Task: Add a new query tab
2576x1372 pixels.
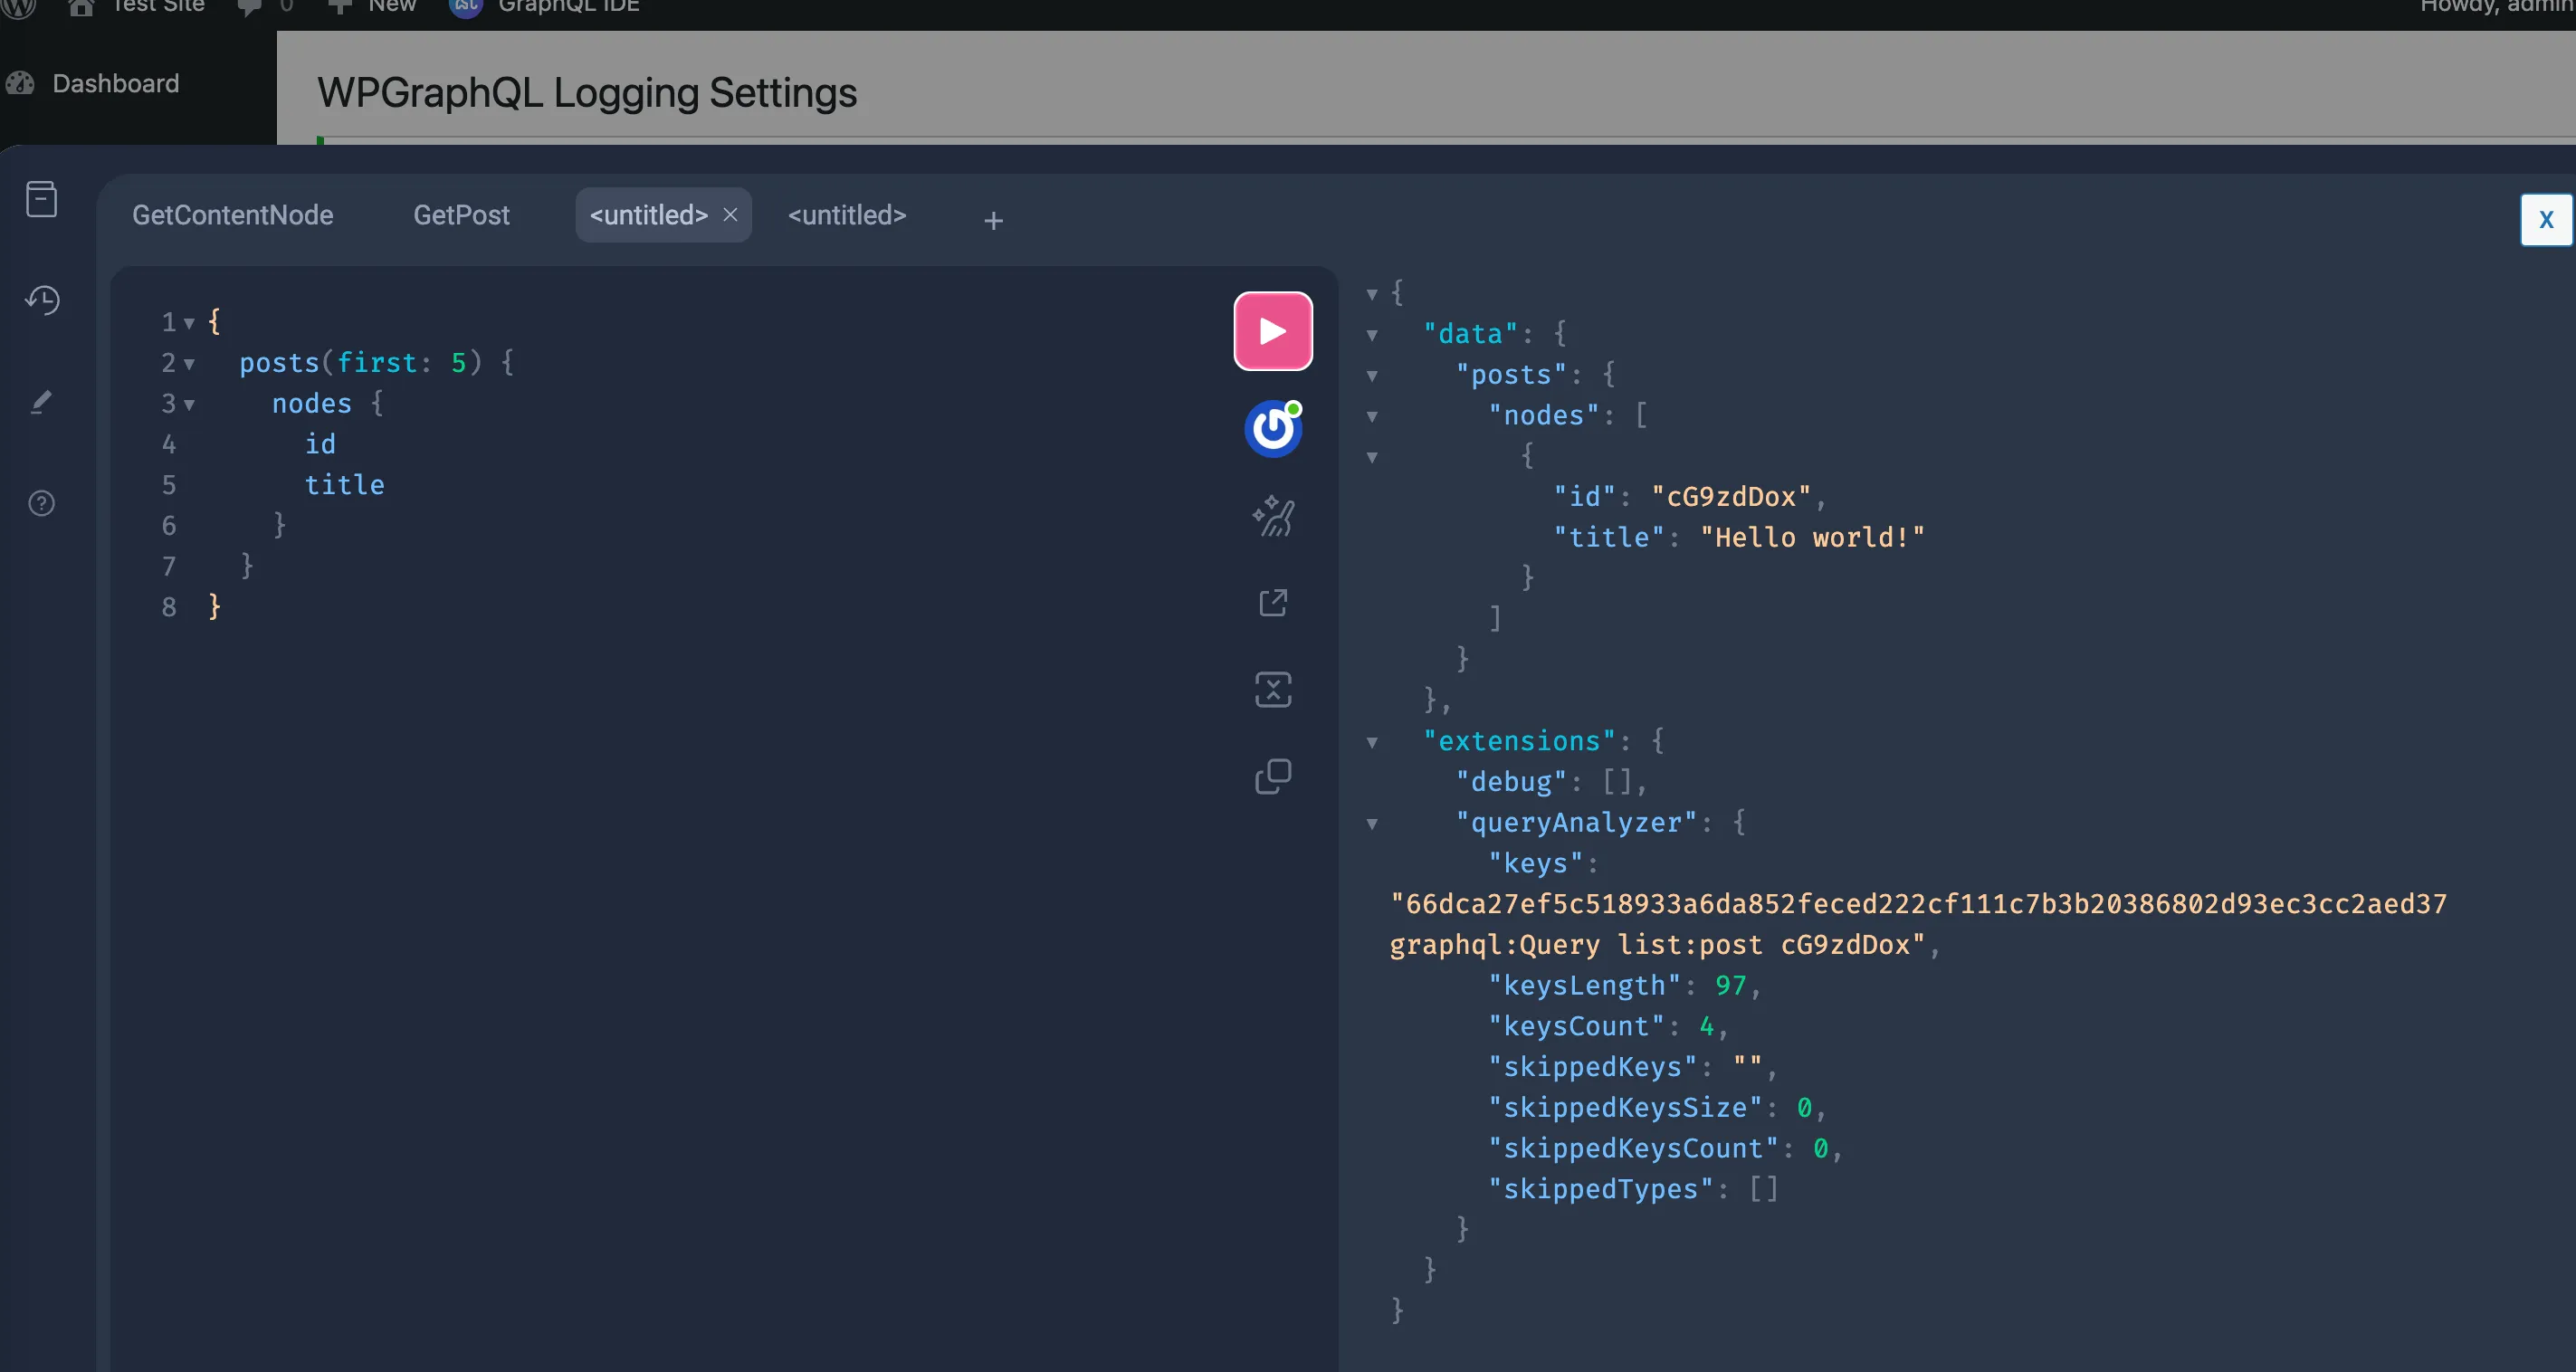Action: pos(992,221)
